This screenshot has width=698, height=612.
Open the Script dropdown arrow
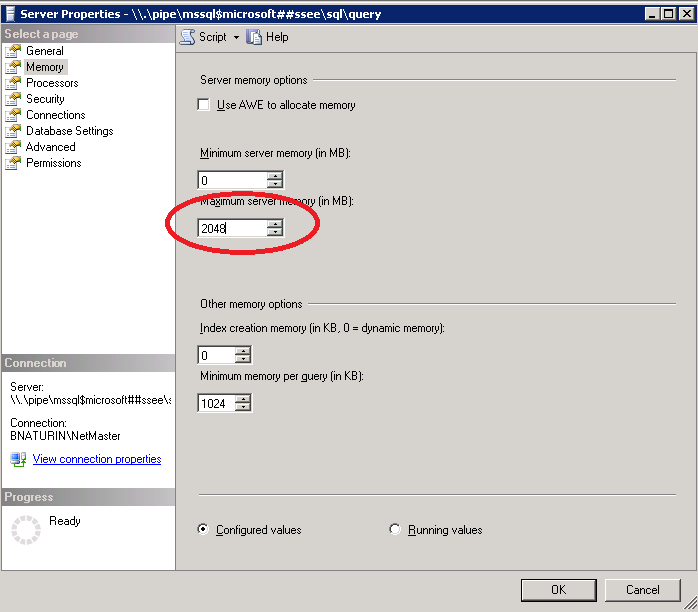[x=236, y=37]
